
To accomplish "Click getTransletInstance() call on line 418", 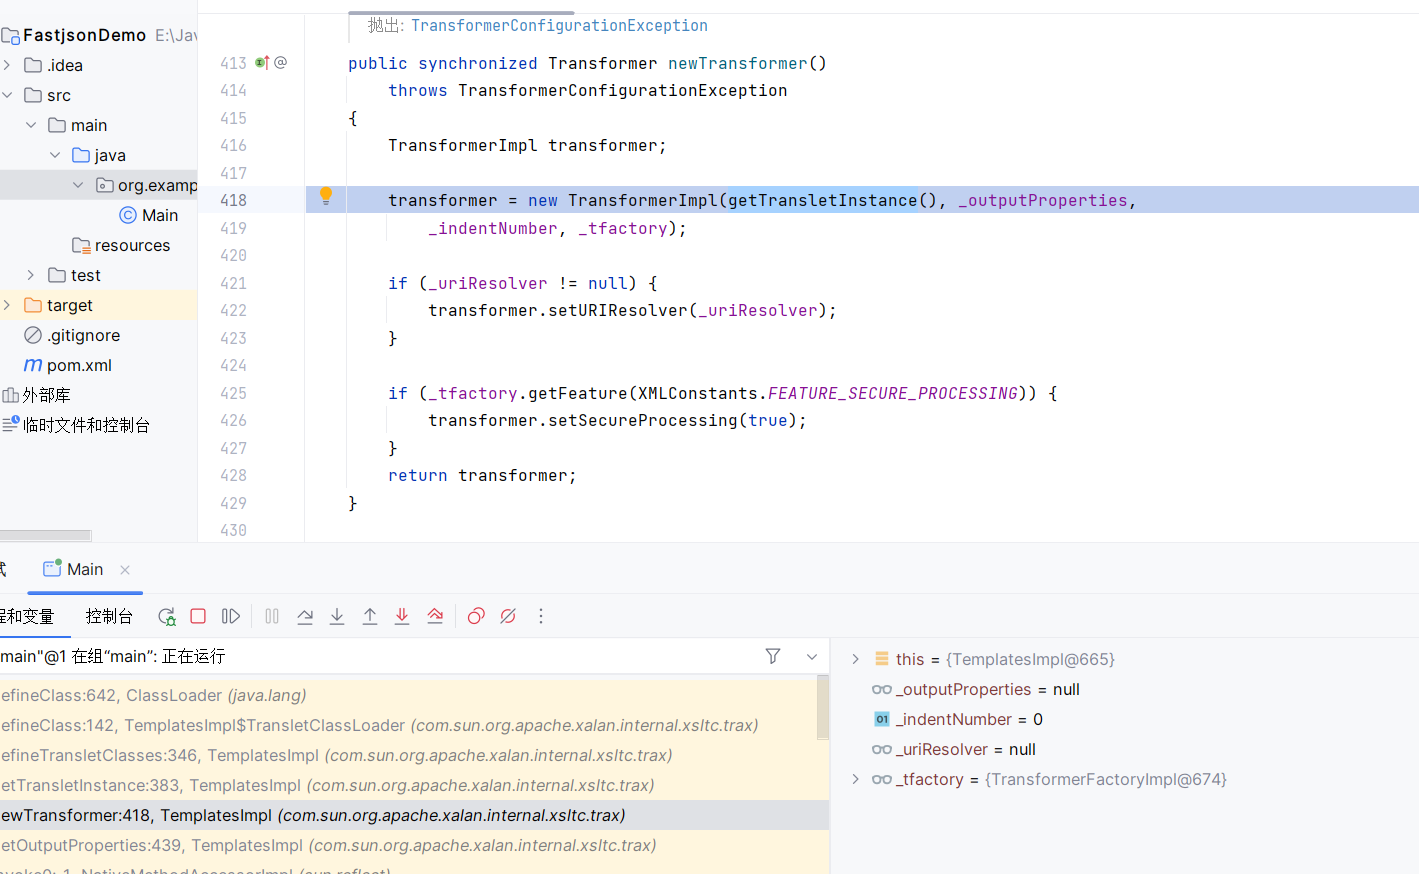I will click(832, 200).
